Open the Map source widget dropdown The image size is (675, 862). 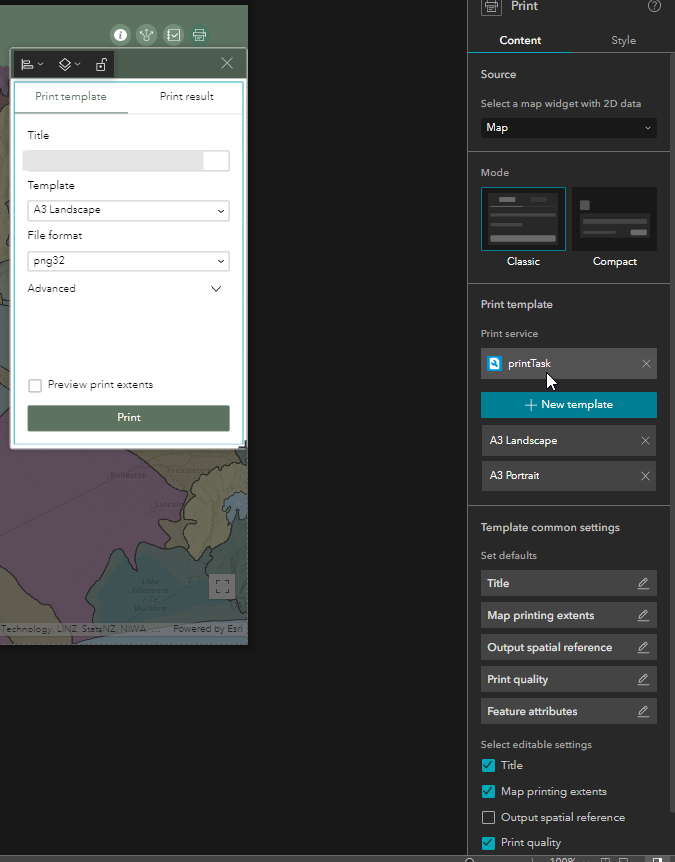[x=568, y=128]
